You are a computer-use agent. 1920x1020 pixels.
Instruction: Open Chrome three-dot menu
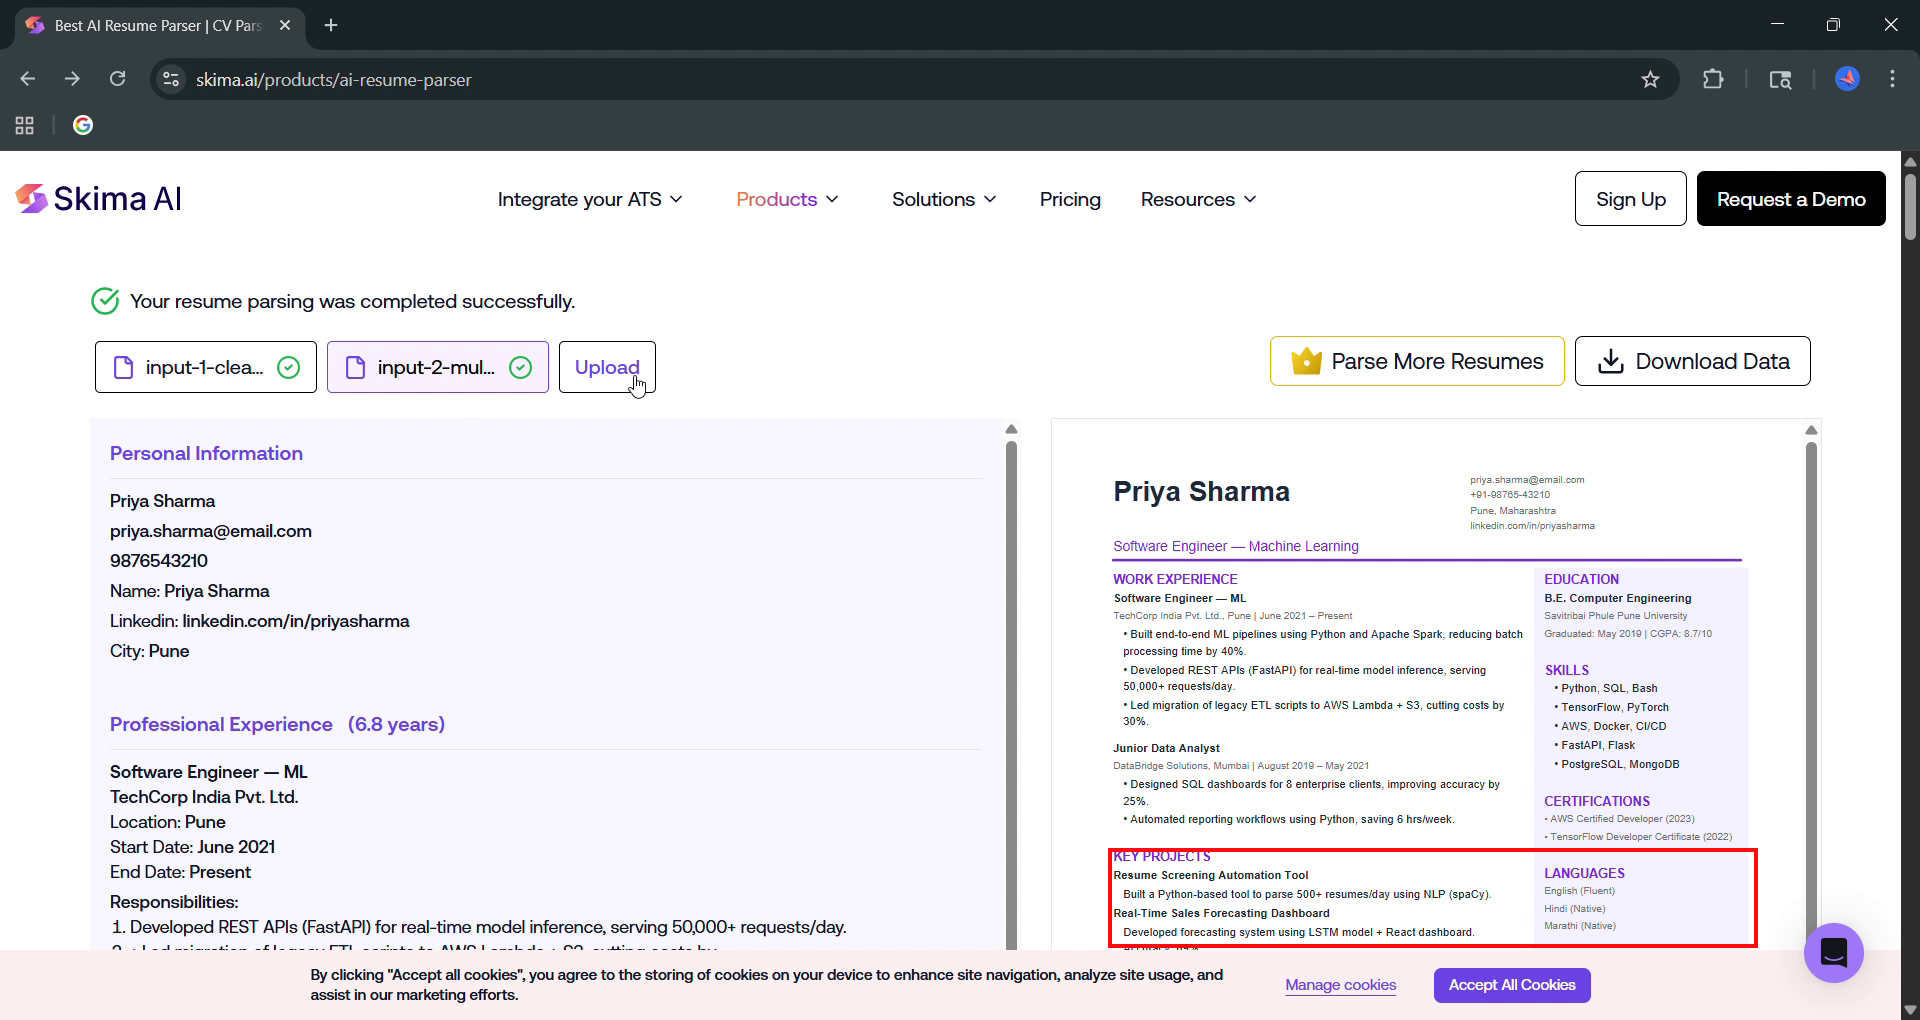click(x=1892, y=79)
